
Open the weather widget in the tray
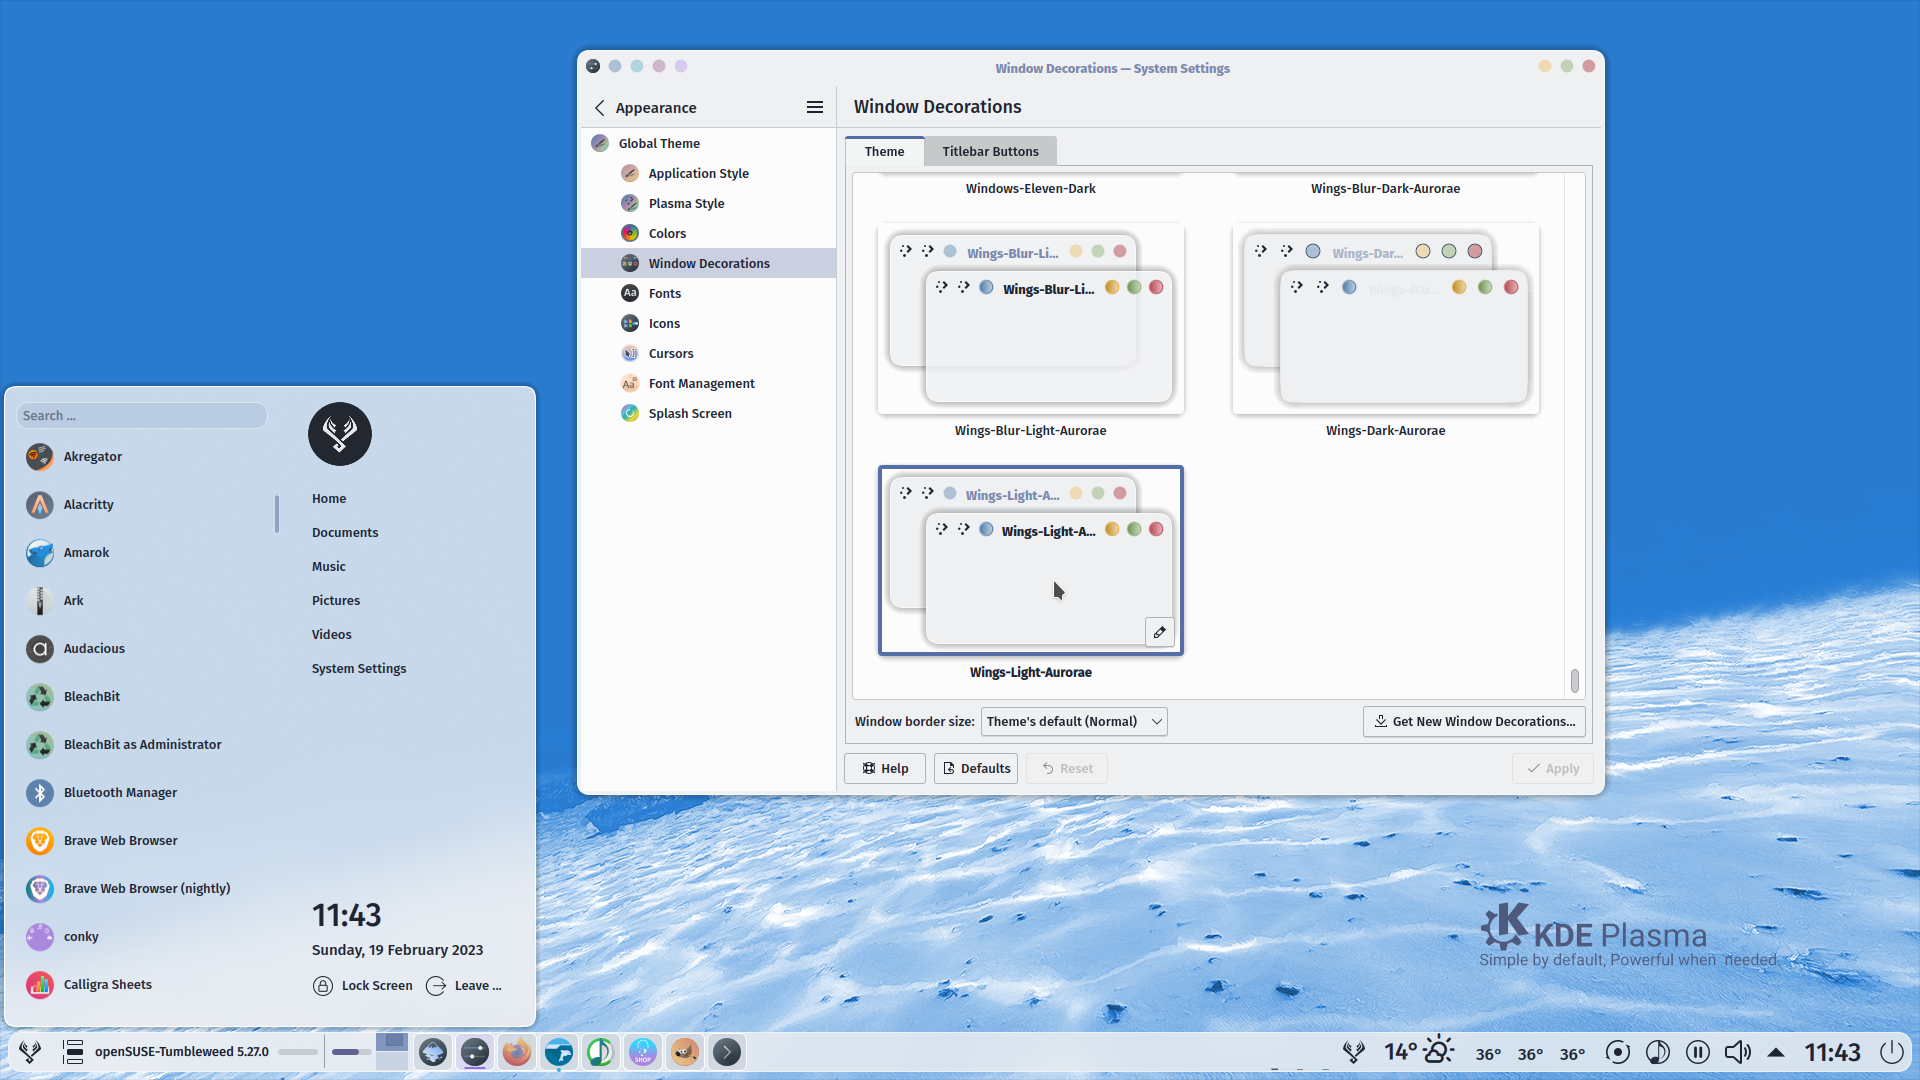click(x=1418, y=1052)
